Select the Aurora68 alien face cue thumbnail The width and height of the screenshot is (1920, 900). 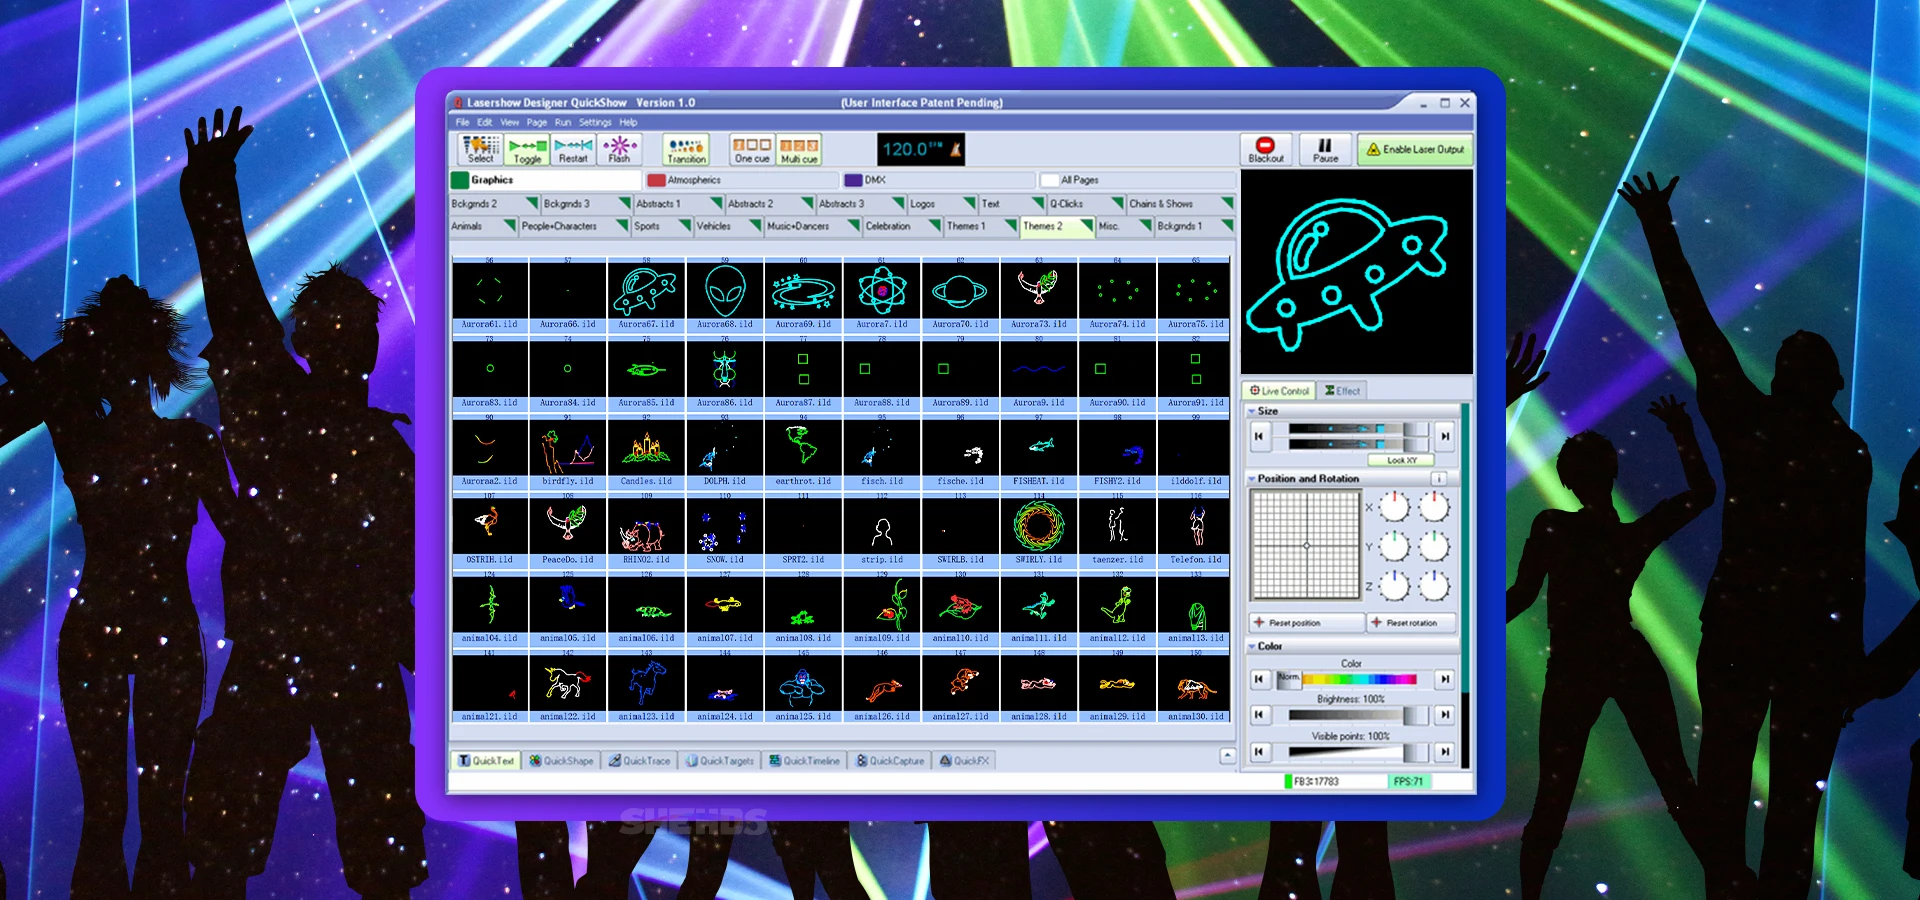725,292
